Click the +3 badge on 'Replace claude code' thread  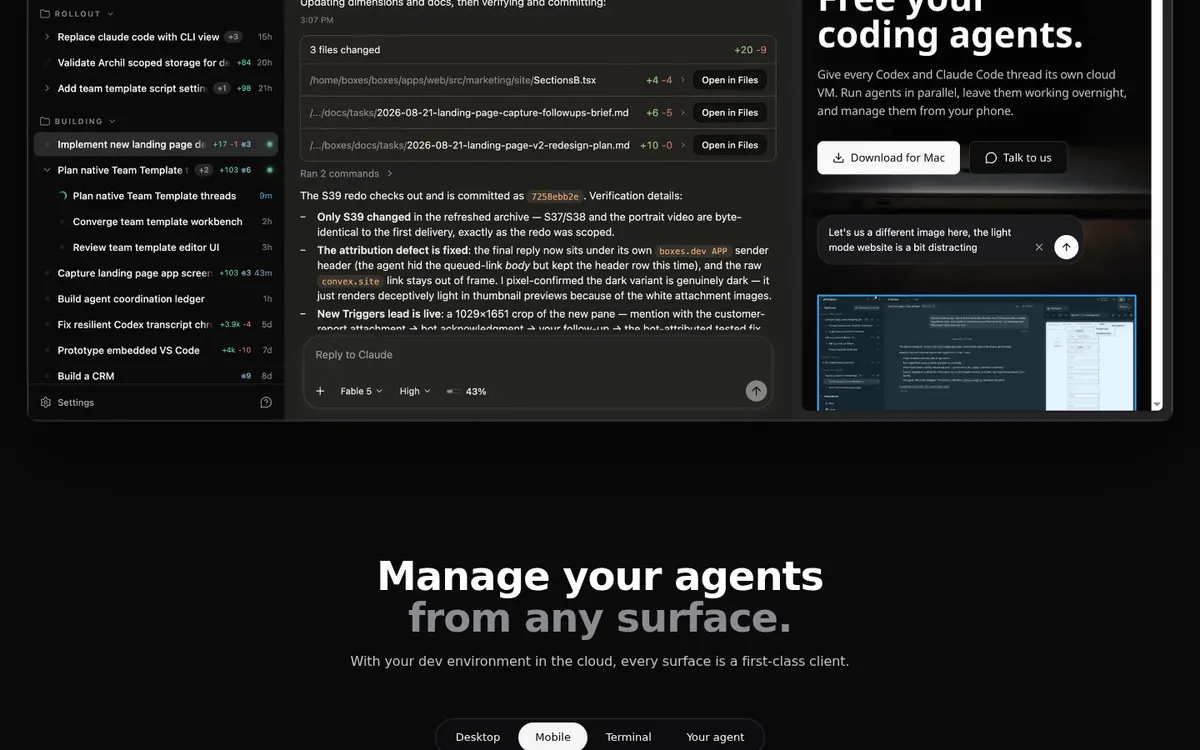(x=233, y=37)
